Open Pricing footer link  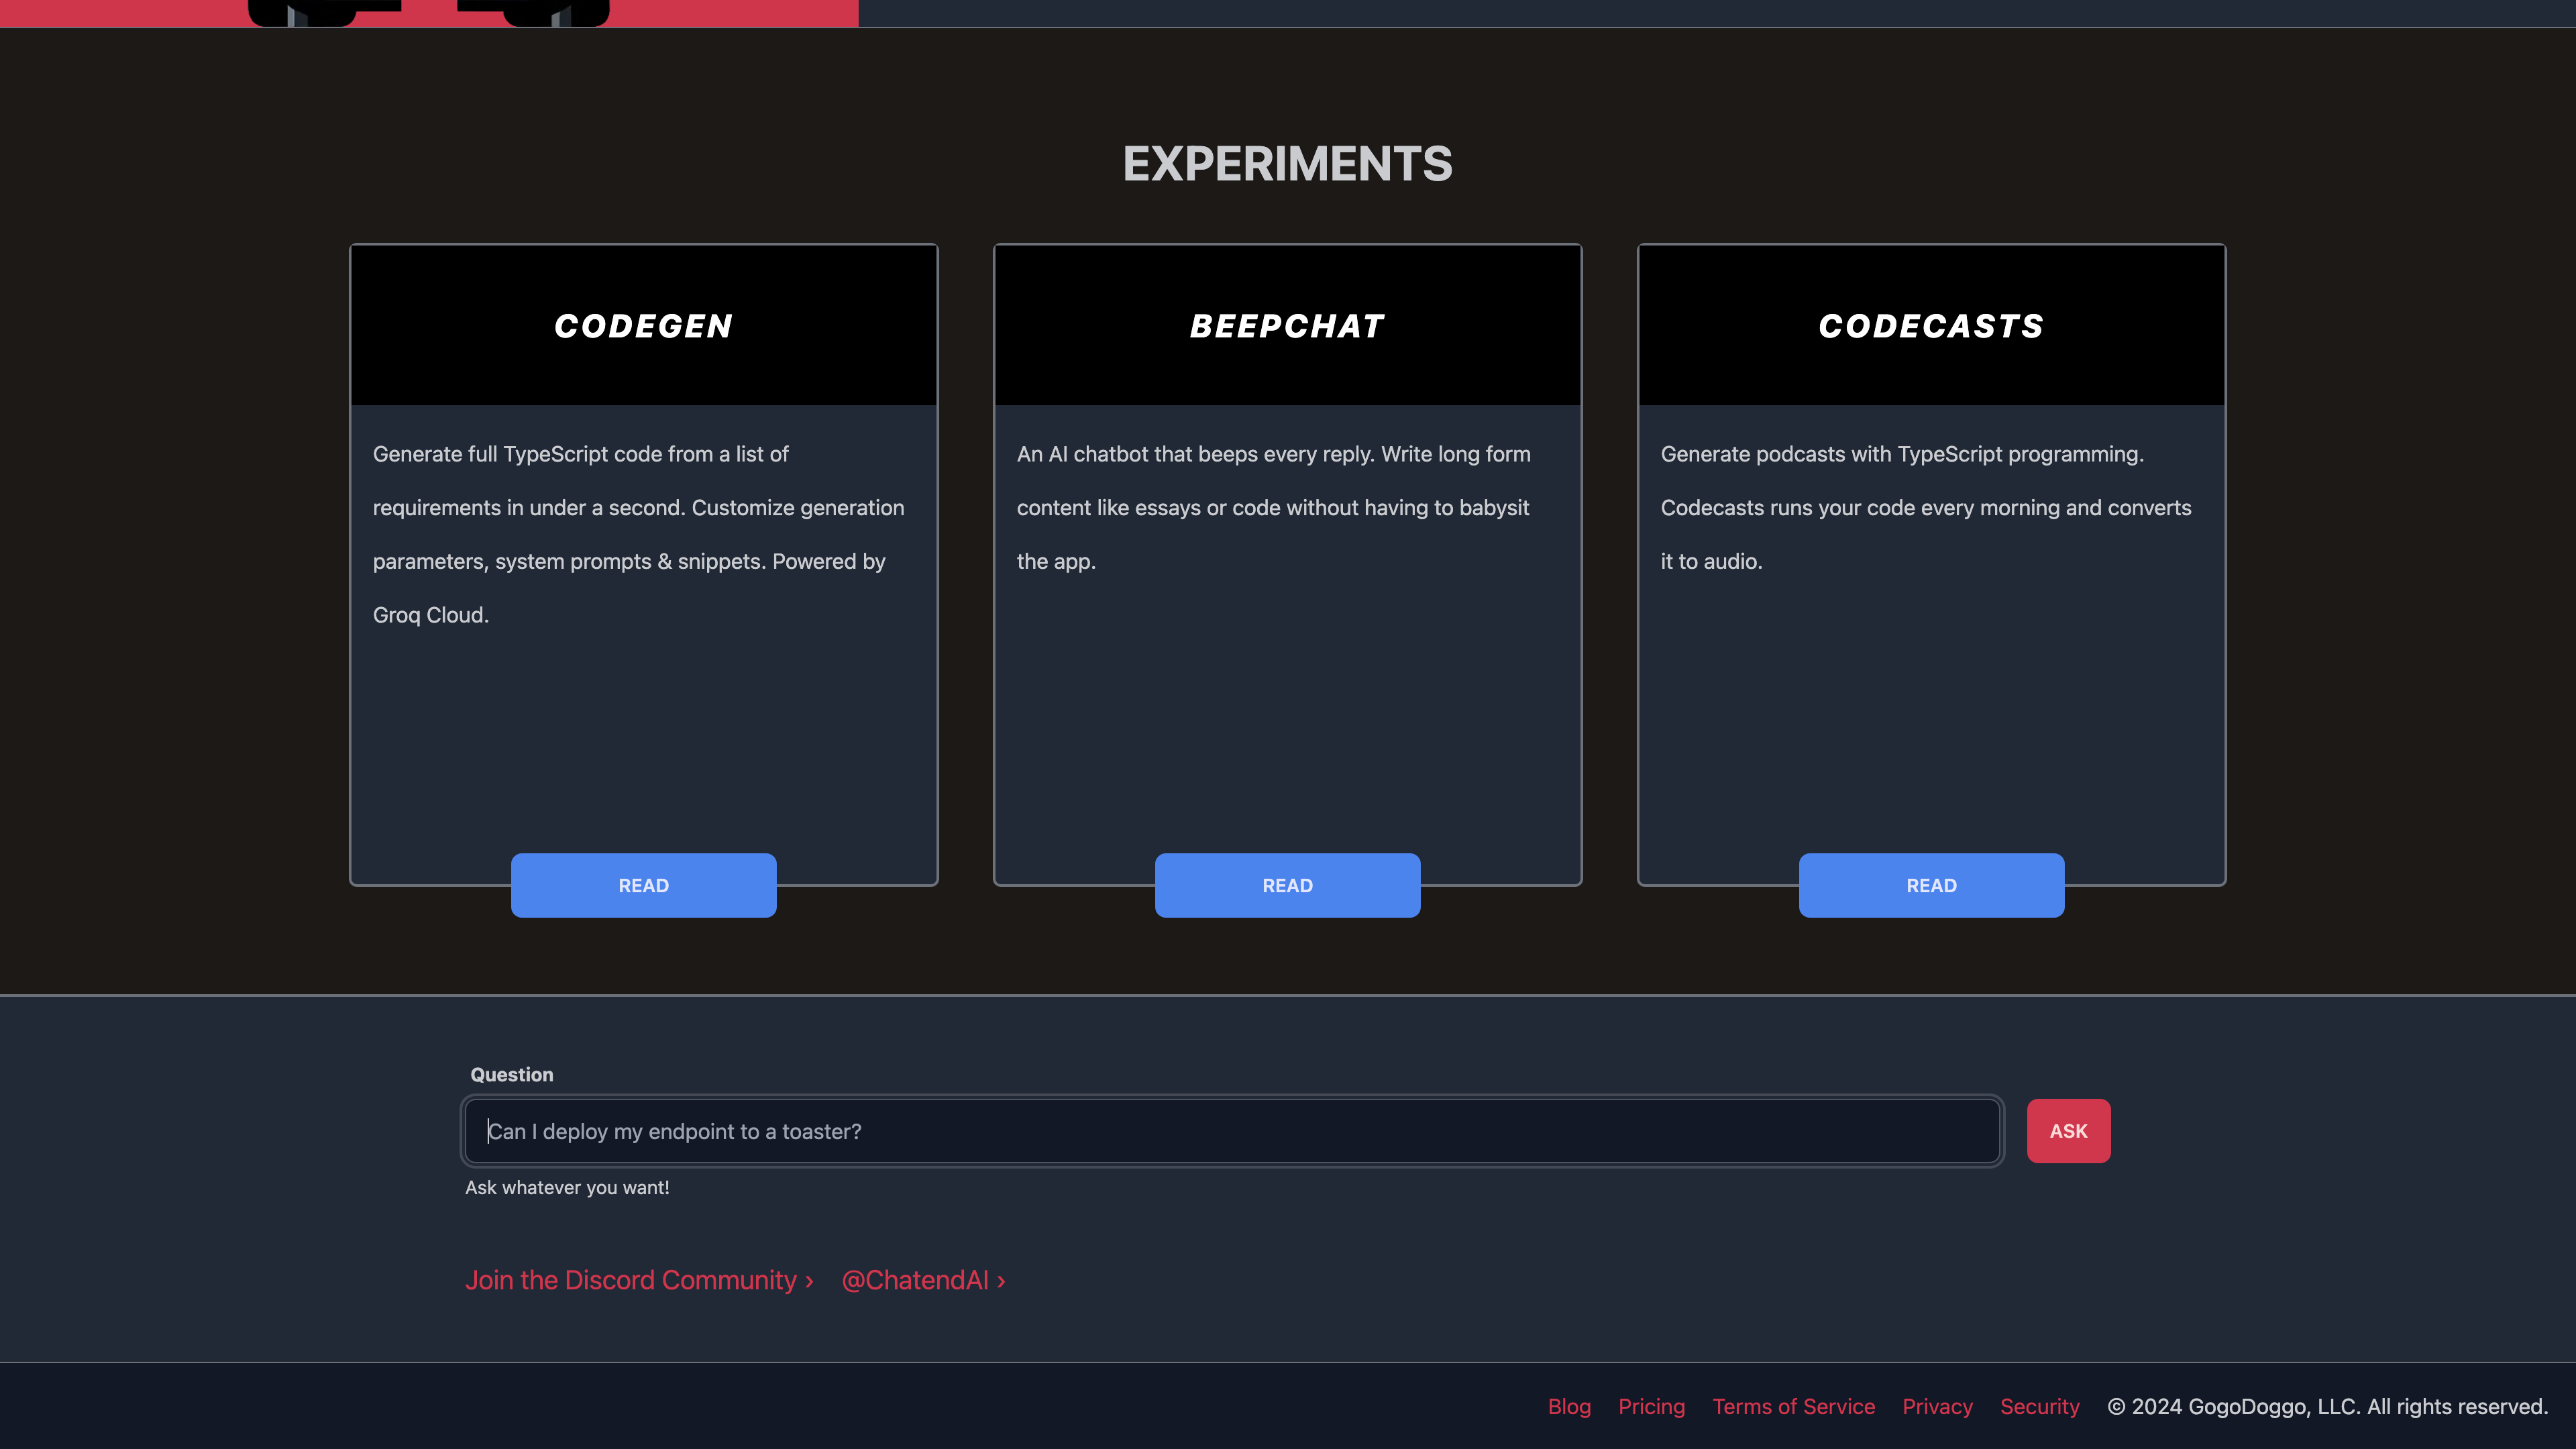click(x=1651, y=1406)
